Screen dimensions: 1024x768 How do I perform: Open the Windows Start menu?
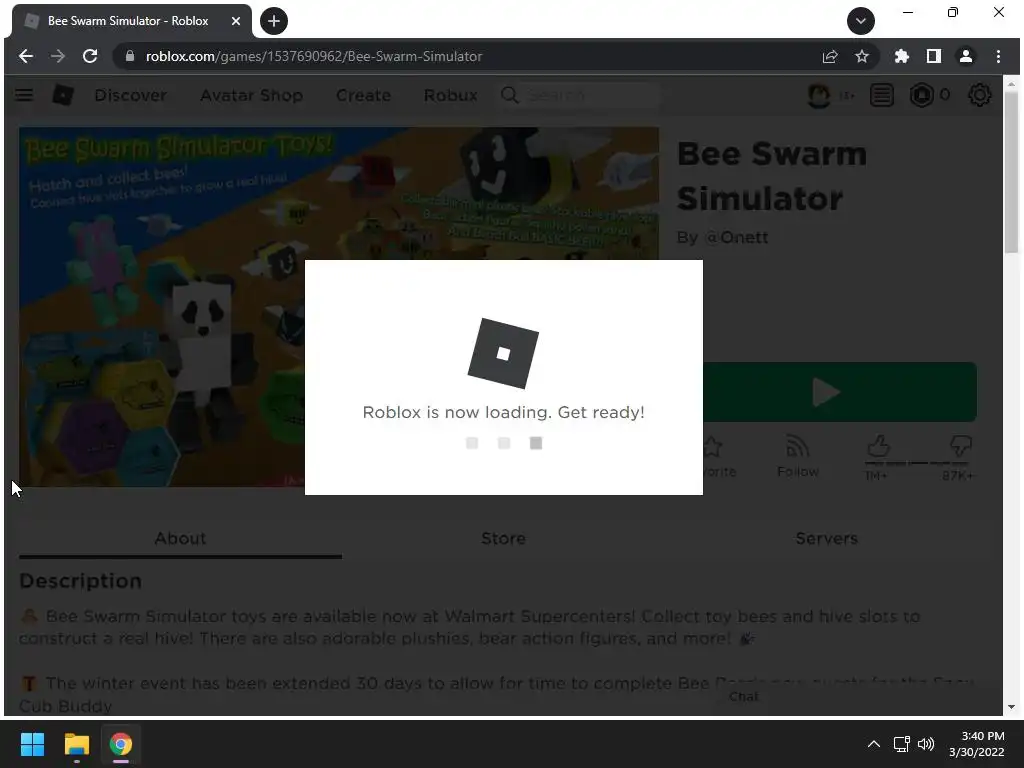tap(32, 744)
